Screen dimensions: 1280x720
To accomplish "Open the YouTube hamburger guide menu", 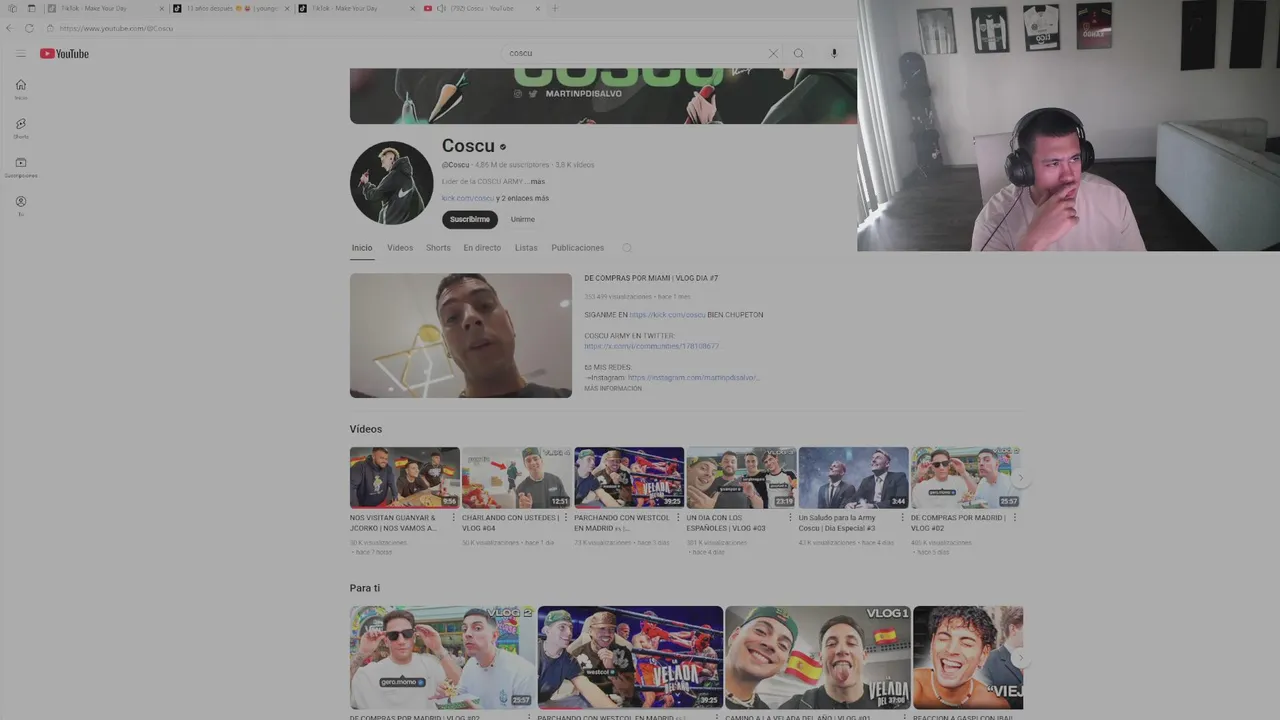I will (x=20, y=54).
